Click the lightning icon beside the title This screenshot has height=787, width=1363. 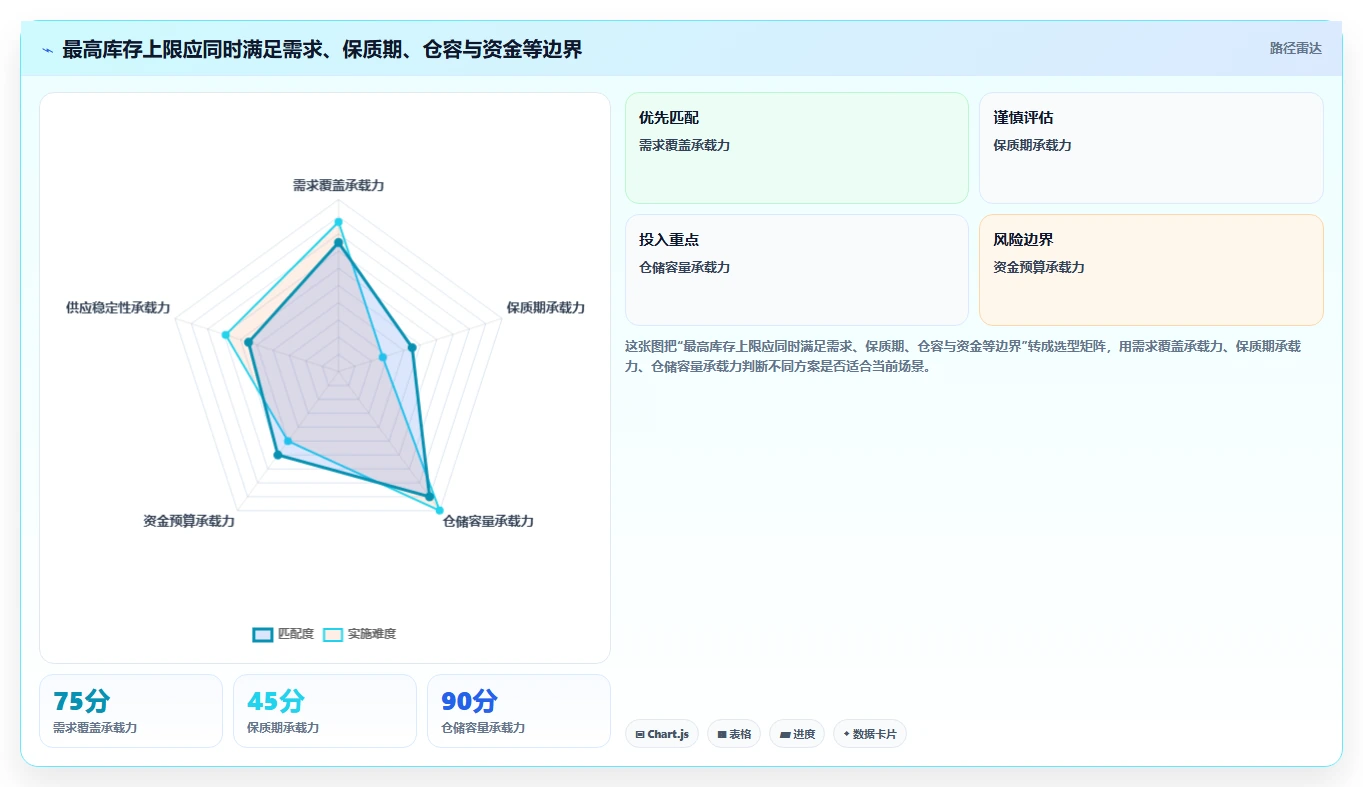tap(47, 50)
